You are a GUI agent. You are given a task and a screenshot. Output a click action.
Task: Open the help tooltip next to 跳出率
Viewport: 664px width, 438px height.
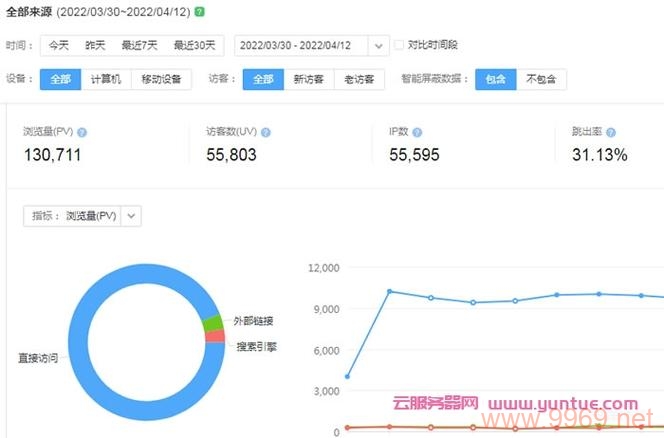[611, 133]
